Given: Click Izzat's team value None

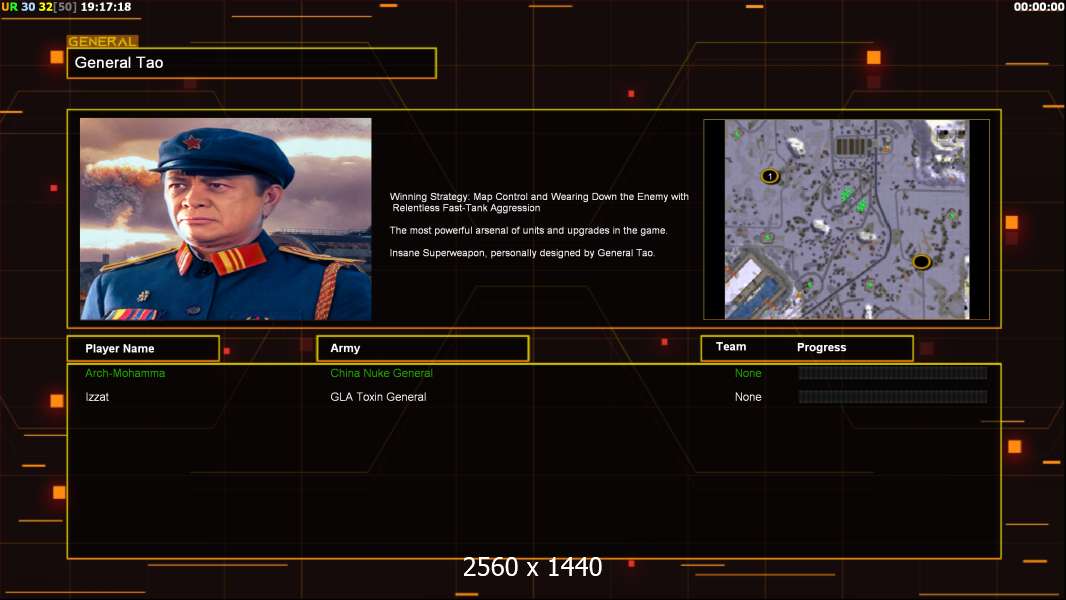Looking at the screenshot, I should click(x=748, y=397).
